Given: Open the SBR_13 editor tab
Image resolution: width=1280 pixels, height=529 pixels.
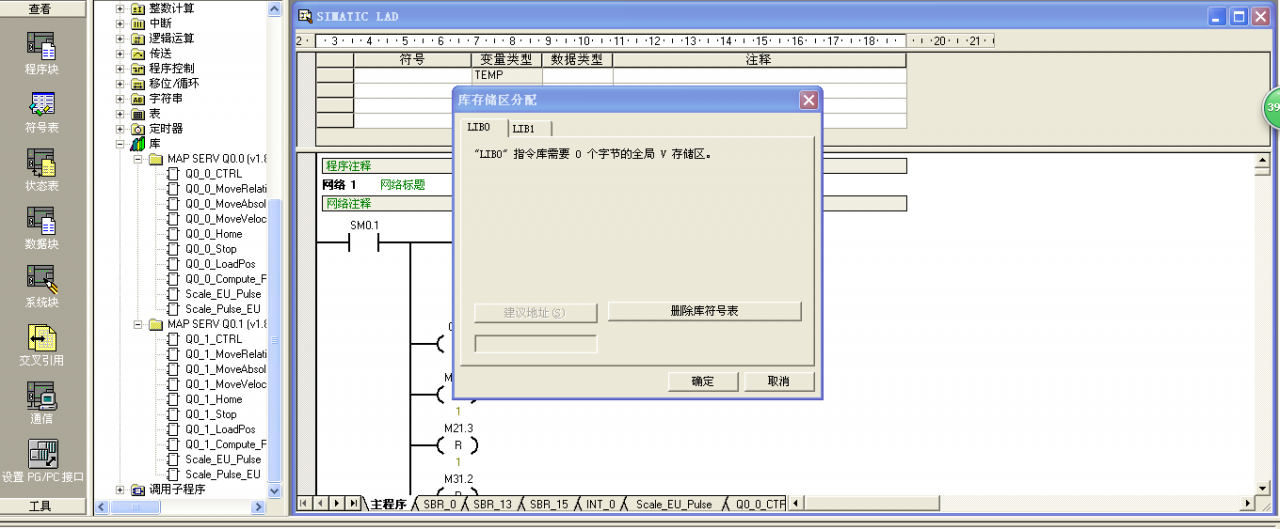Looking at the screenshot, I should coord(492,504).
